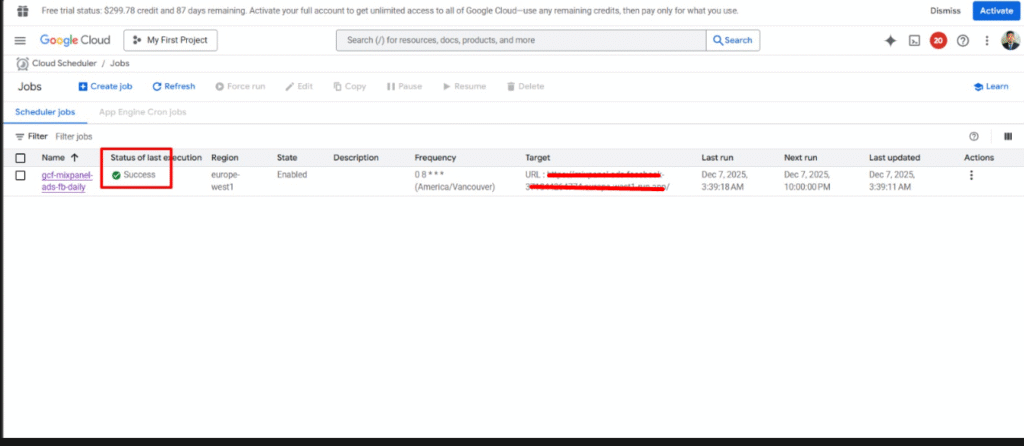
Task: Open notifications badge showing 20
Action: point(938,40)
